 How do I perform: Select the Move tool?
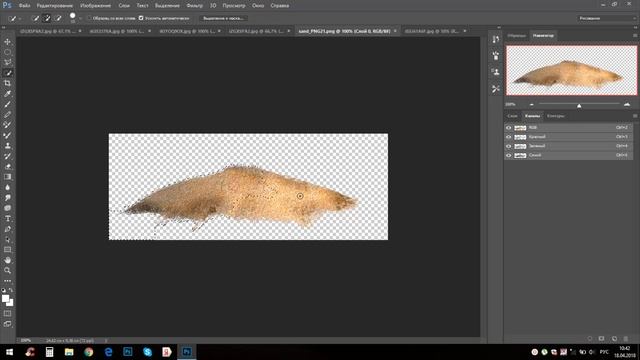7,42
